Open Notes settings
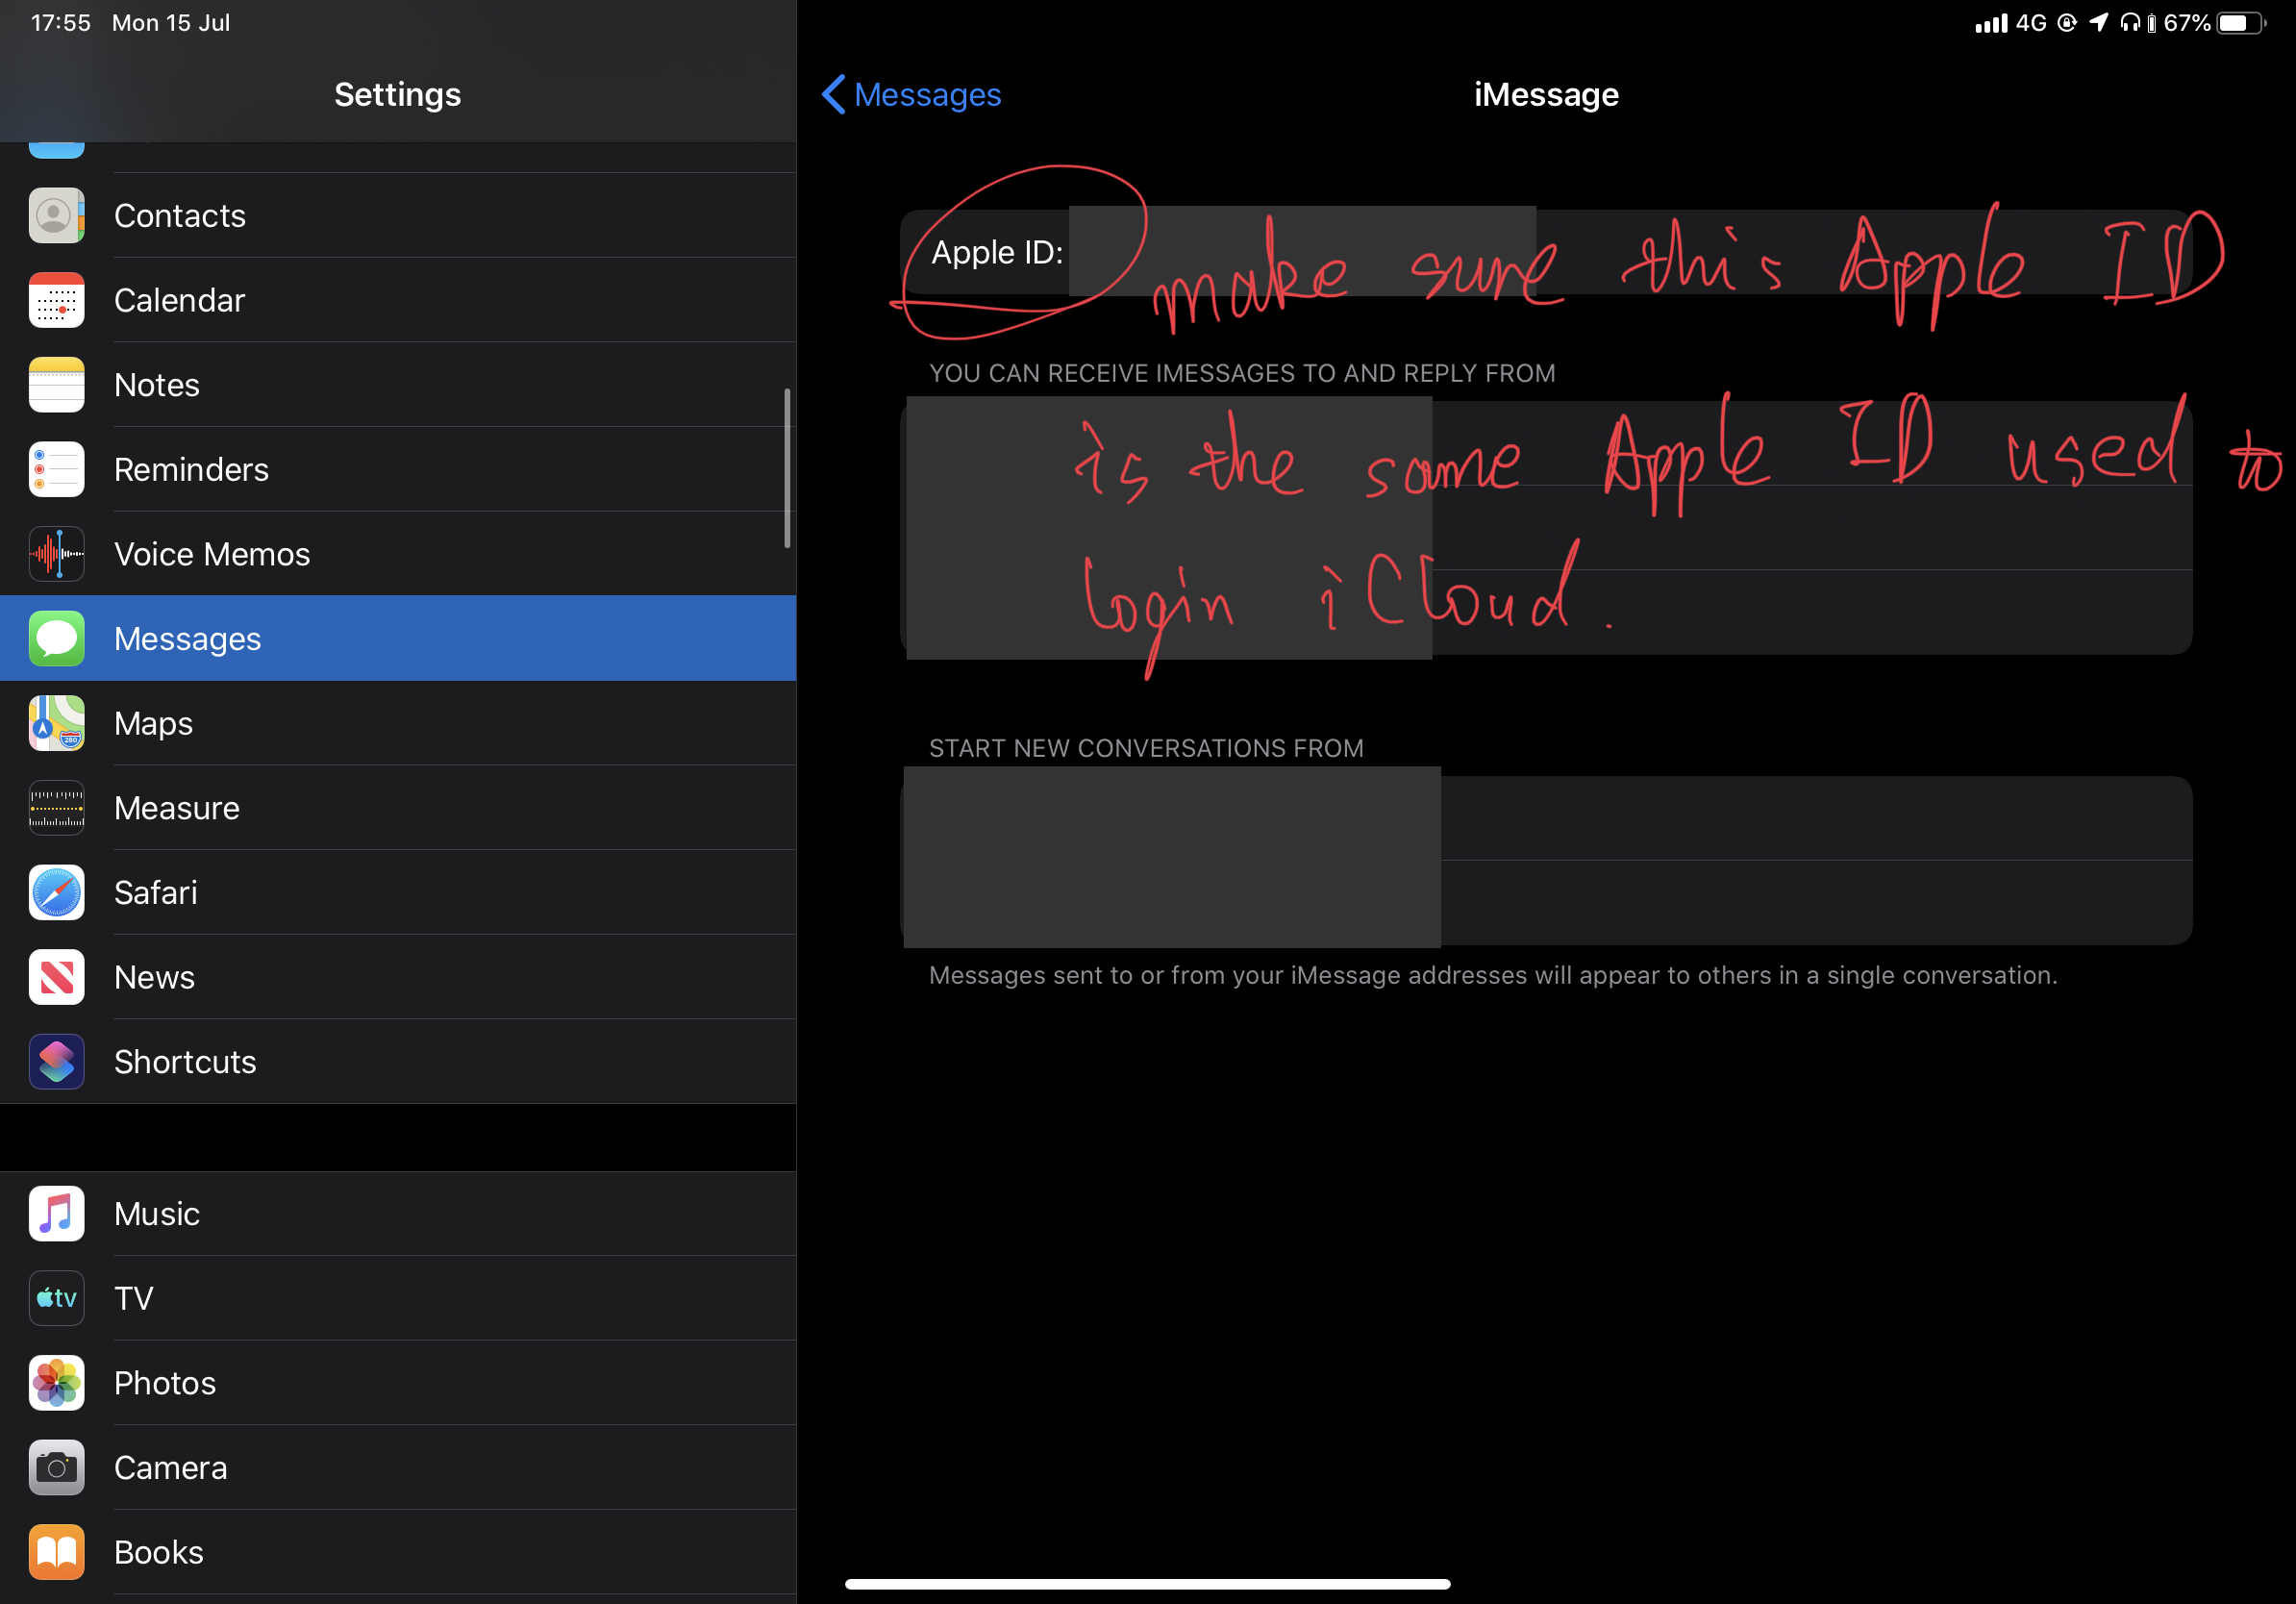Screen dimensions: 2296x1604 pyautogui.click(x=398, y=384)
